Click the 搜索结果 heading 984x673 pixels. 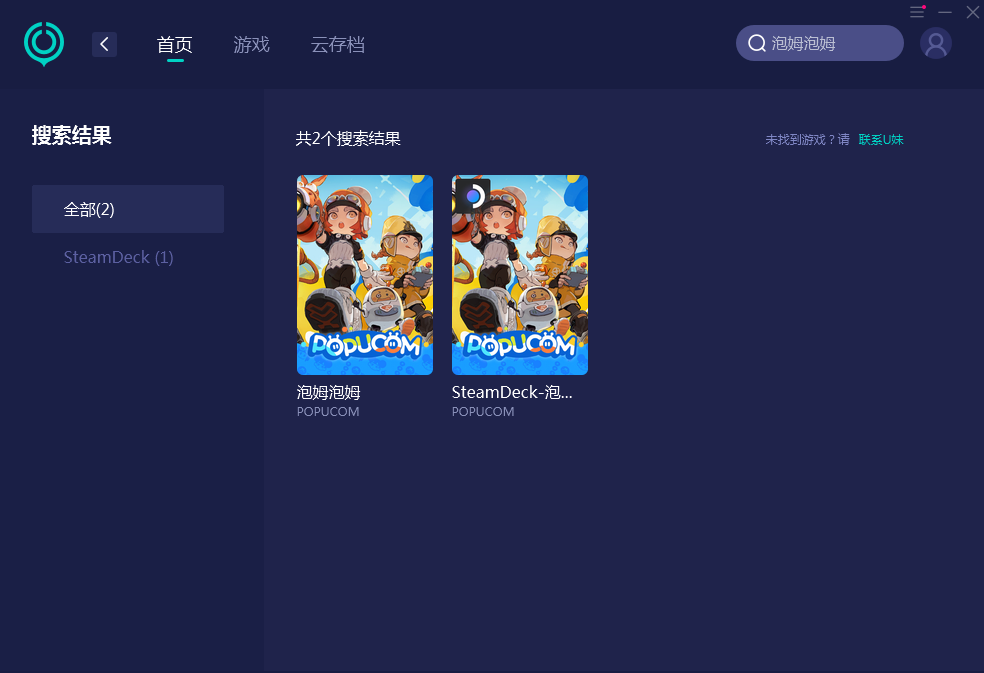(x=72, y=136)
